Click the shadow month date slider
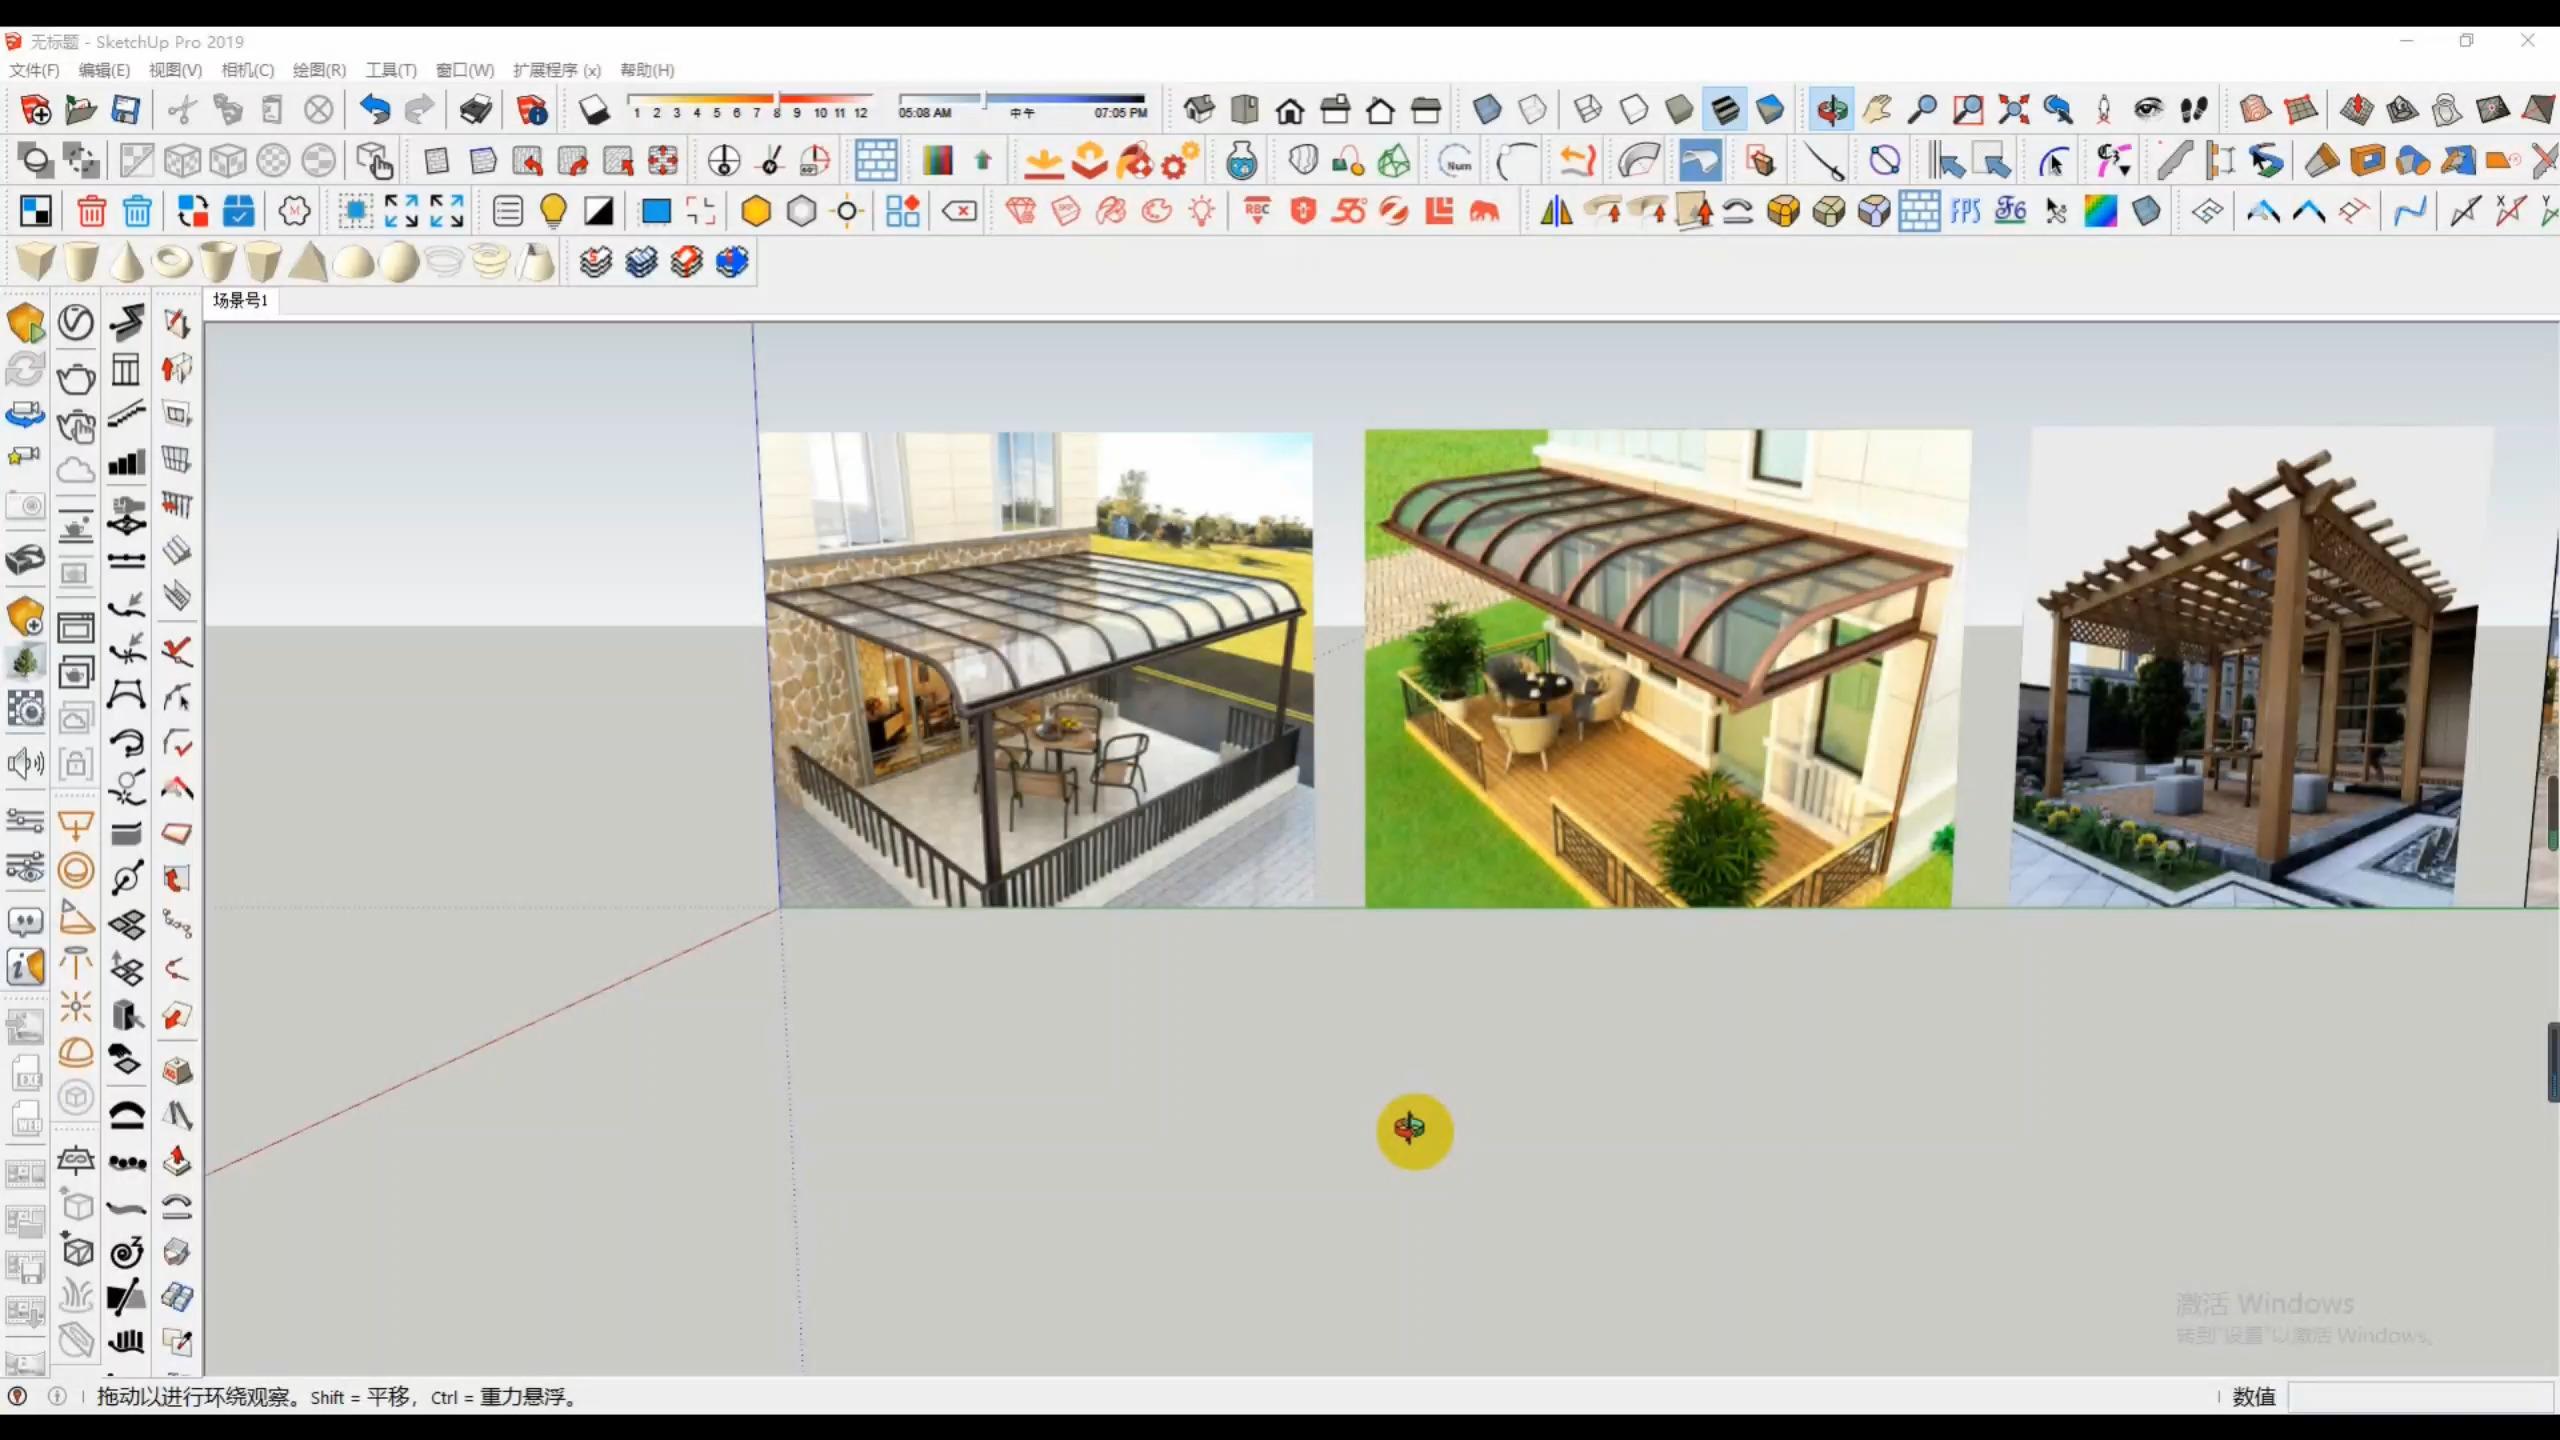Viewport: 2560px width, 1440px height. click(x=750, y=100)
